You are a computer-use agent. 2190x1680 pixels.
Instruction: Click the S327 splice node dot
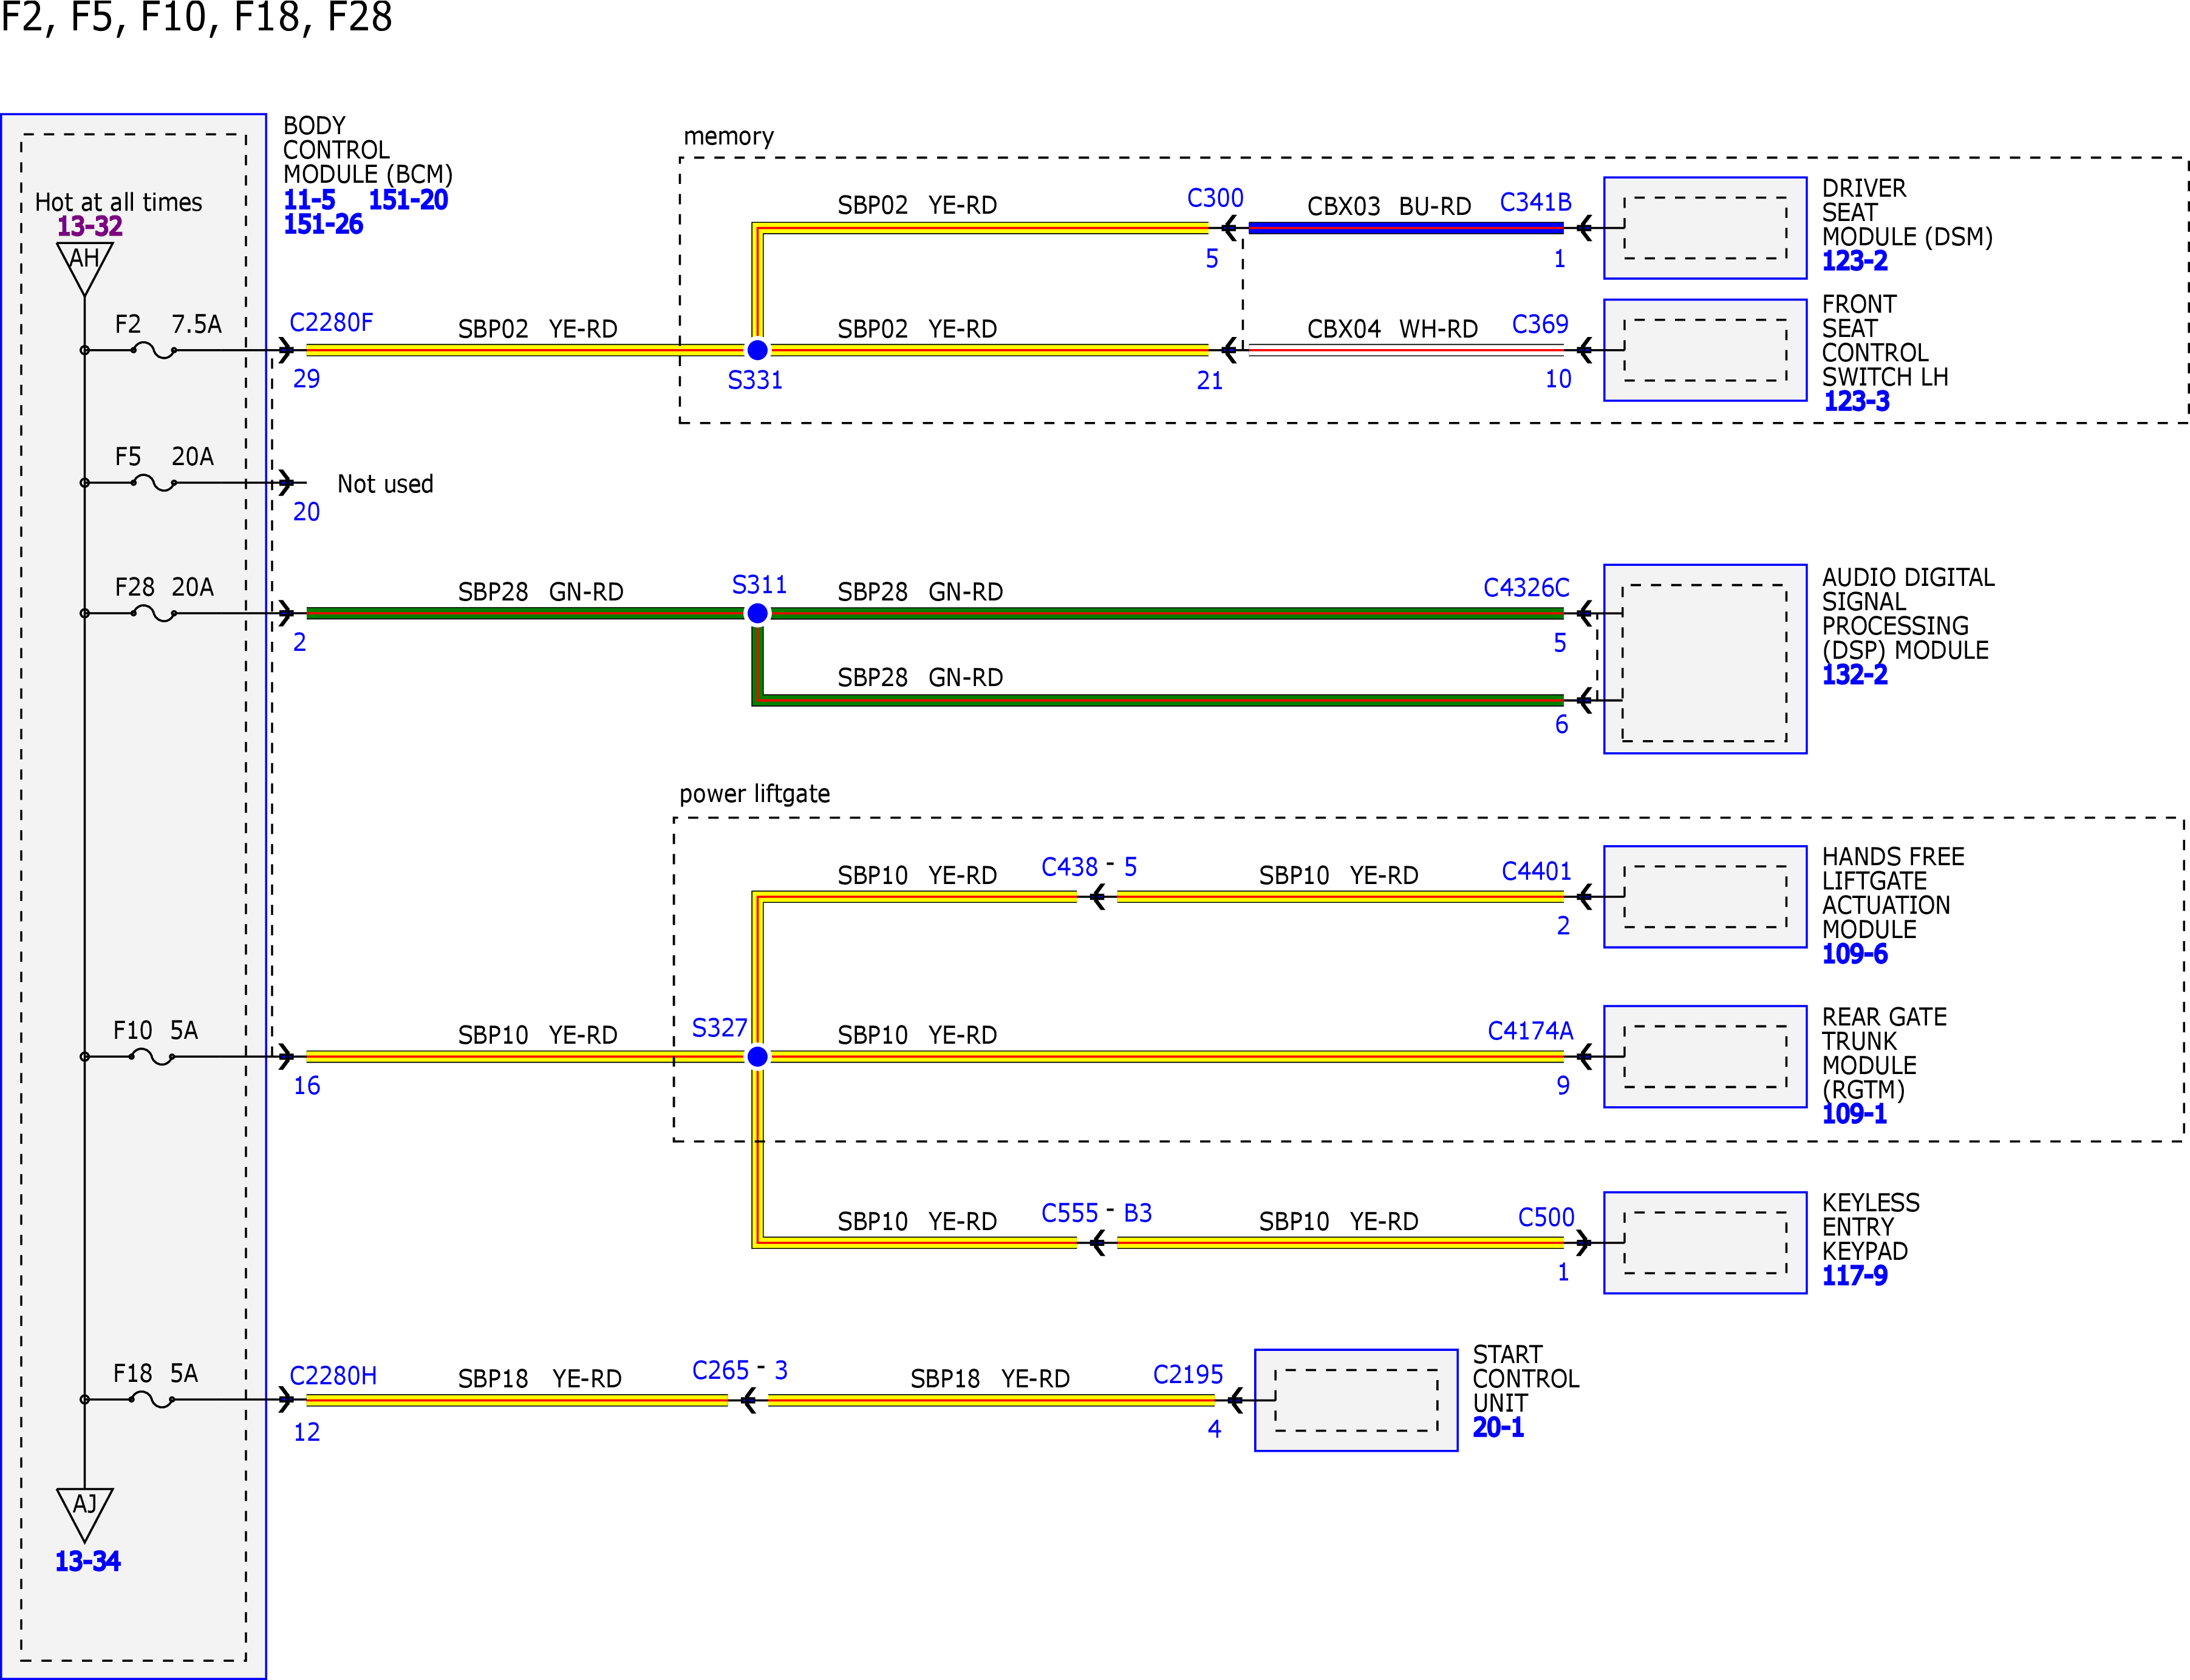point(757,1056)
